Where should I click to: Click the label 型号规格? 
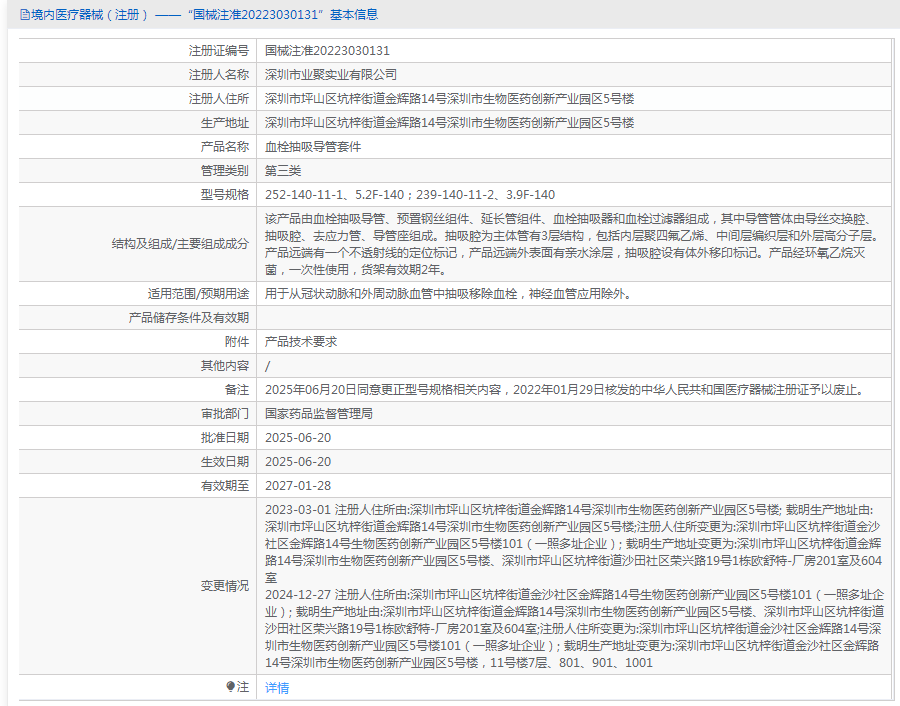coord(224,195)
